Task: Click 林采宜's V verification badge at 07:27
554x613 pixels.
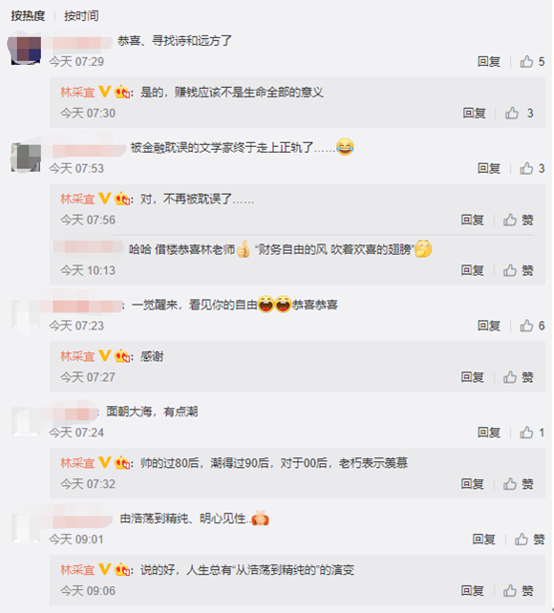Action: click(104, 355)
